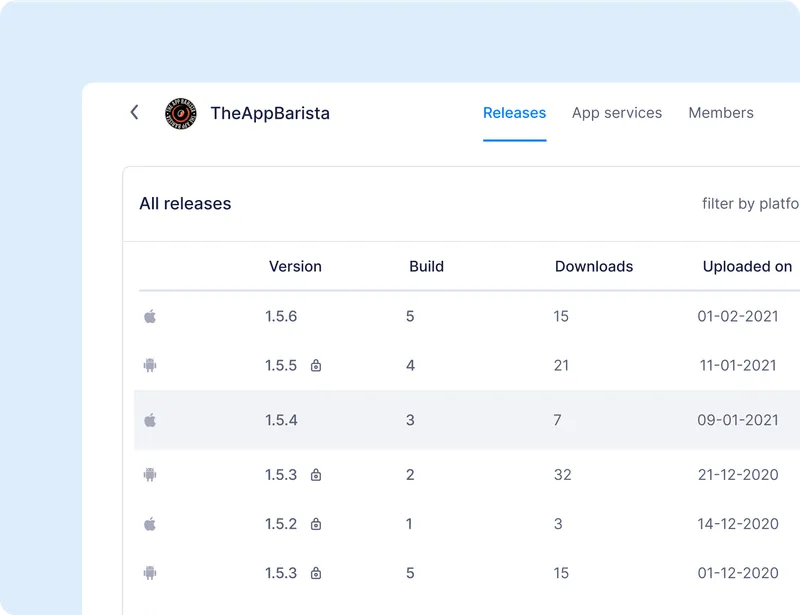This screenshot has width=800, height=615.
Task: Click upload date 01-02-2021
Action: (738, 316)
